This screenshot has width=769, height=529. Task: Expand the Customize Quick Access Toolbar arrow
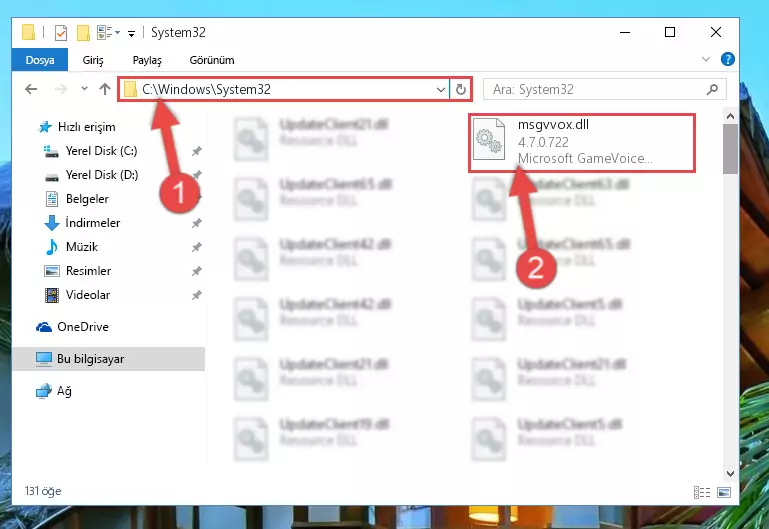131,33
